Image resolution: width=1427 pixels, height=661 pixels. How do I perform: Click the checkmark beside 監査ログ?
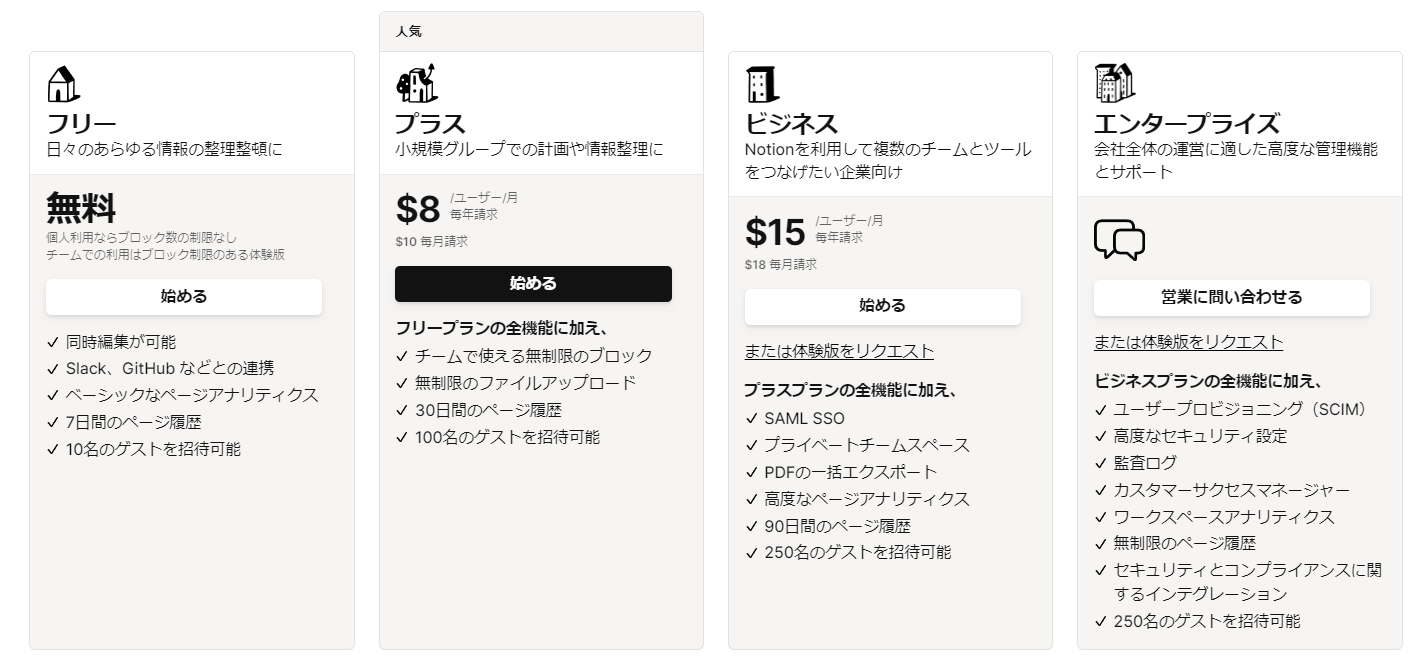pos(1101,463)
